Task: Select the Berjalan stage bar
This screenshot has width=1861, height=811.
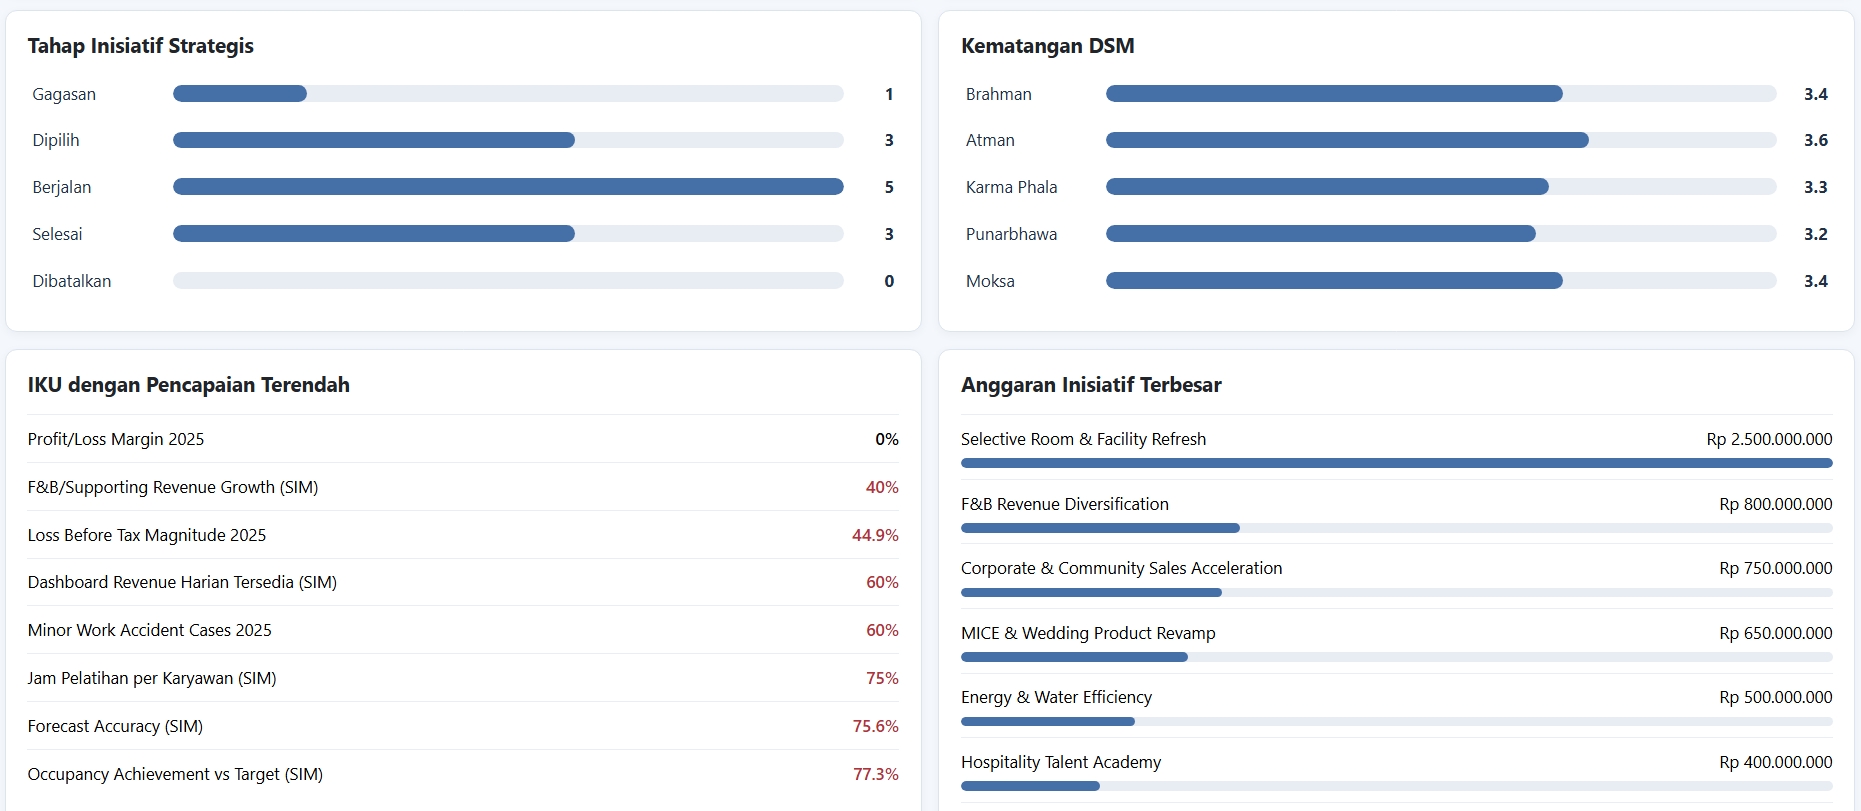Action: pos(508,187)
